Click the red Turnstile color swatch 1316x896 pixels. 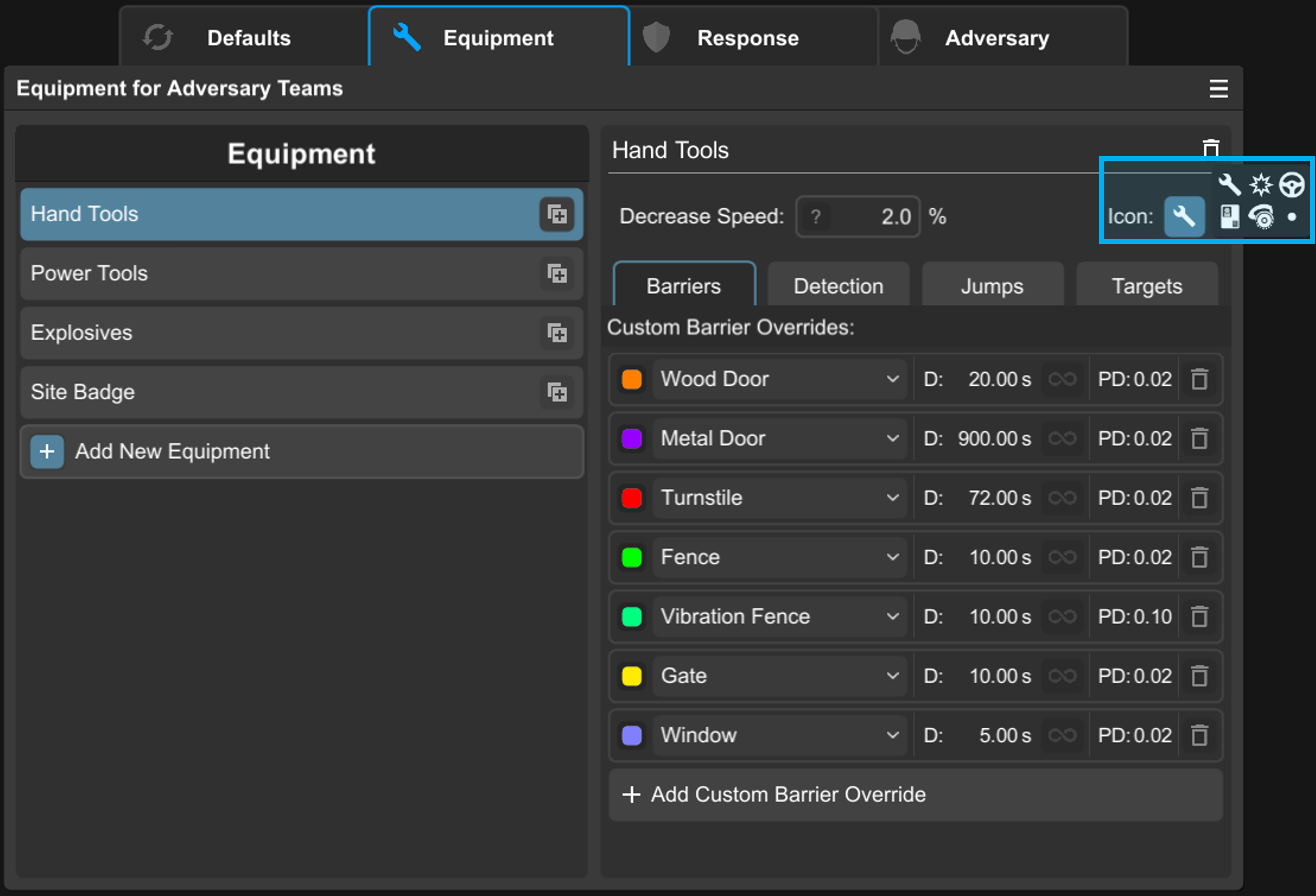tap(631, 498)
